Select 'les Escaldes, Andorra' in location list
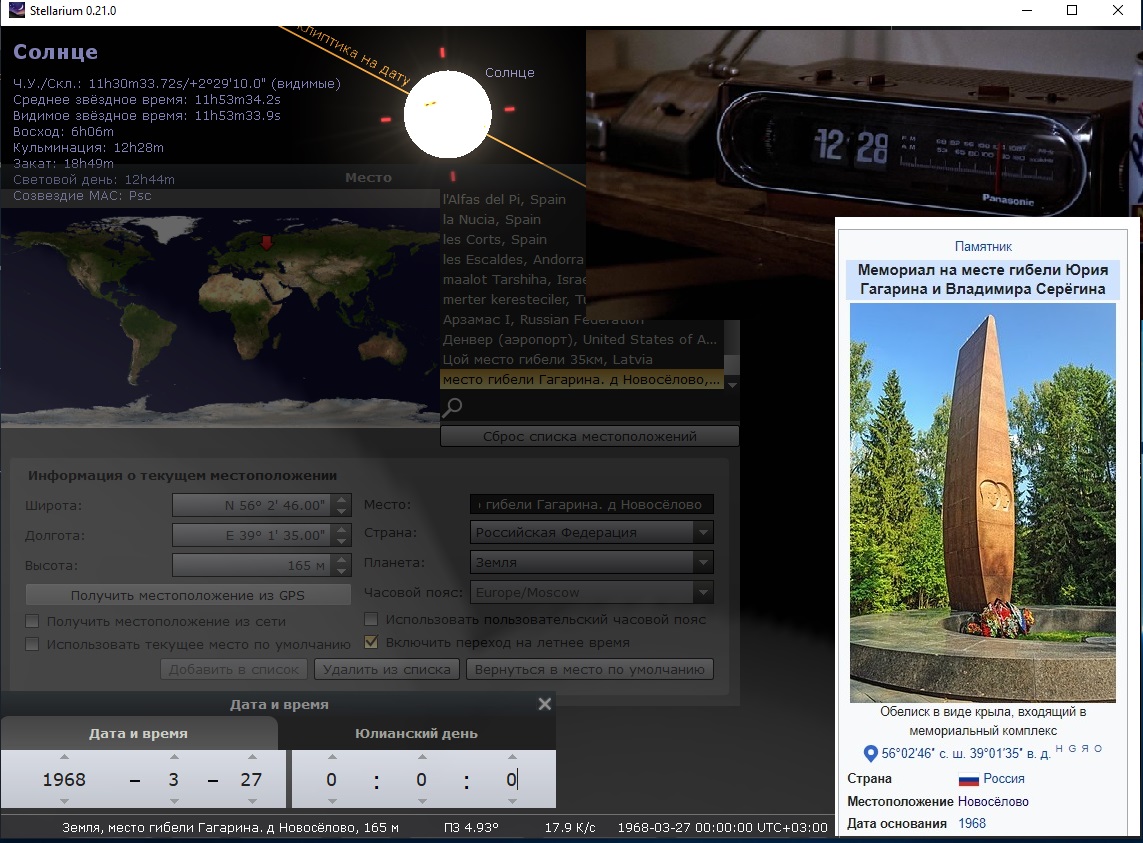Image resolution: width=1143 pixels, height=843 pixels. tap(513, 259)
